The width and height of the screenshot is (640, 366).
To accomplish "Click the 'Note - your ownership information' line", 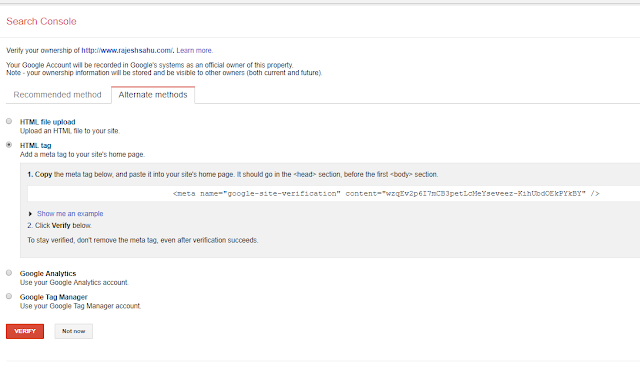I will click(x=164, y=73).
